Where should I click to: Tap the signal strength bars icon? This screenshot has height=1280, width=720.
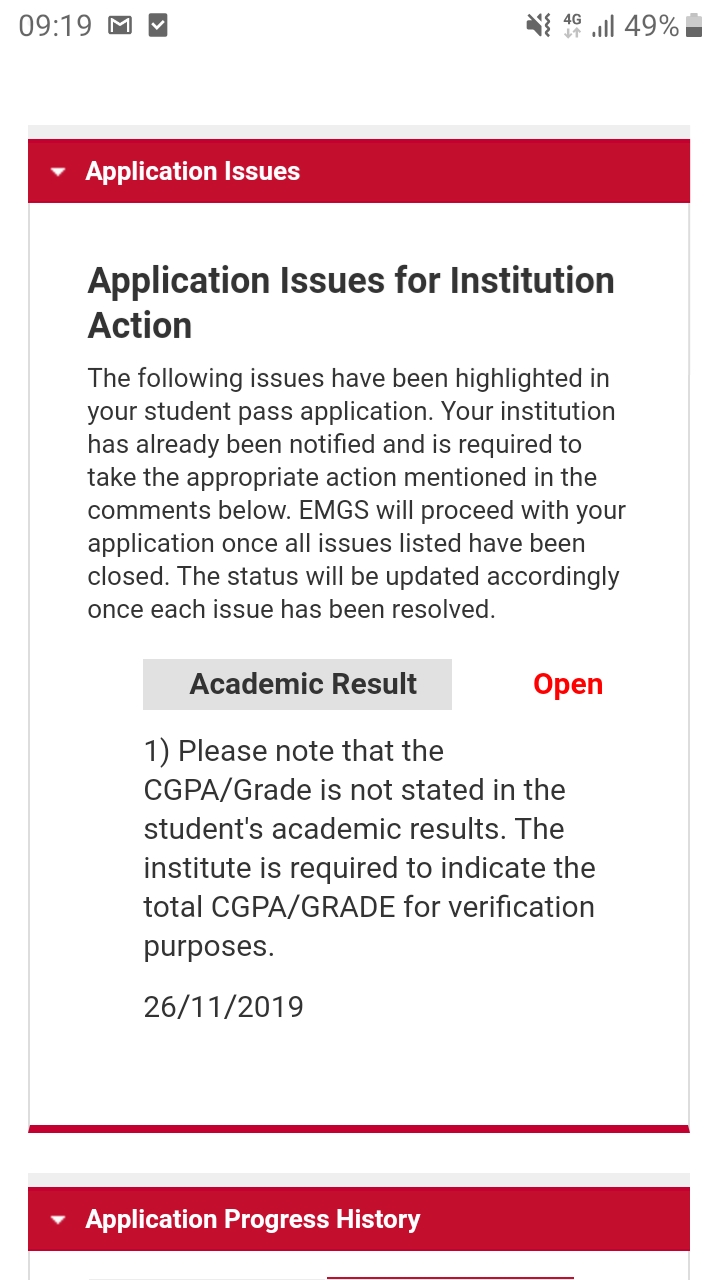pos(602,27)
